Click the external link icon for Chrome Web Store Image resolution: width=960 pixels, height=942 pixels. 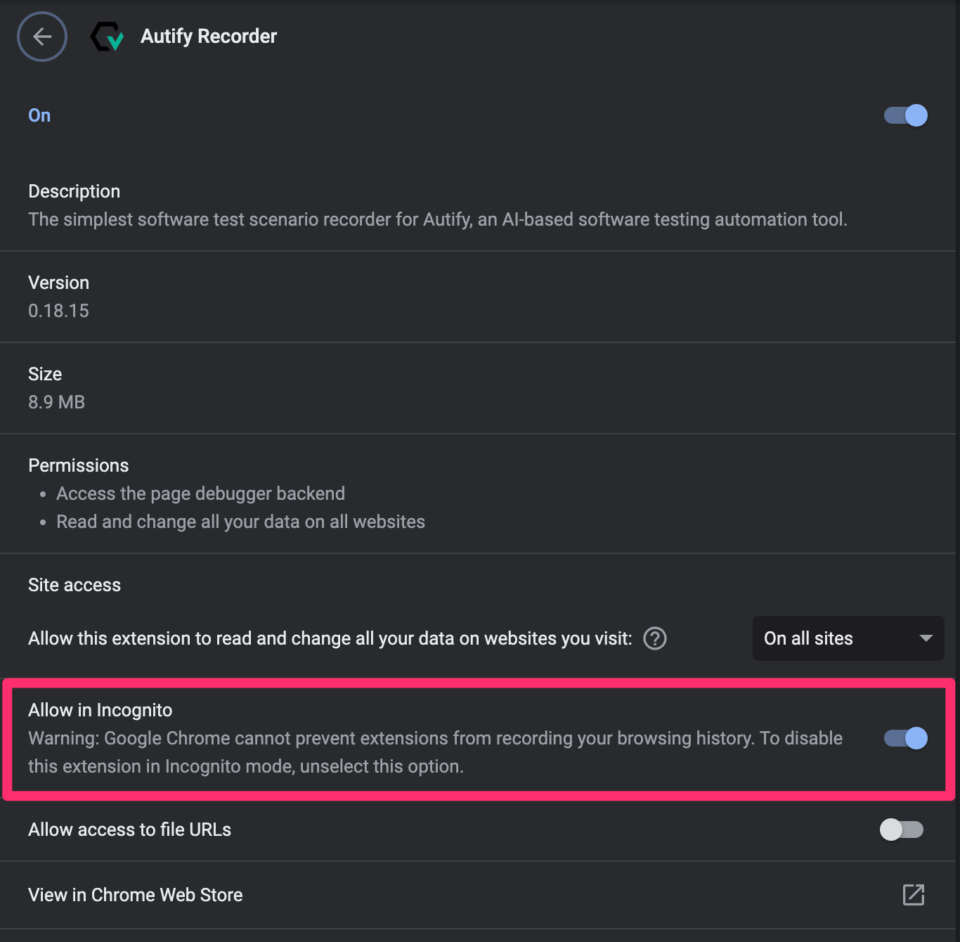(913, 895)
